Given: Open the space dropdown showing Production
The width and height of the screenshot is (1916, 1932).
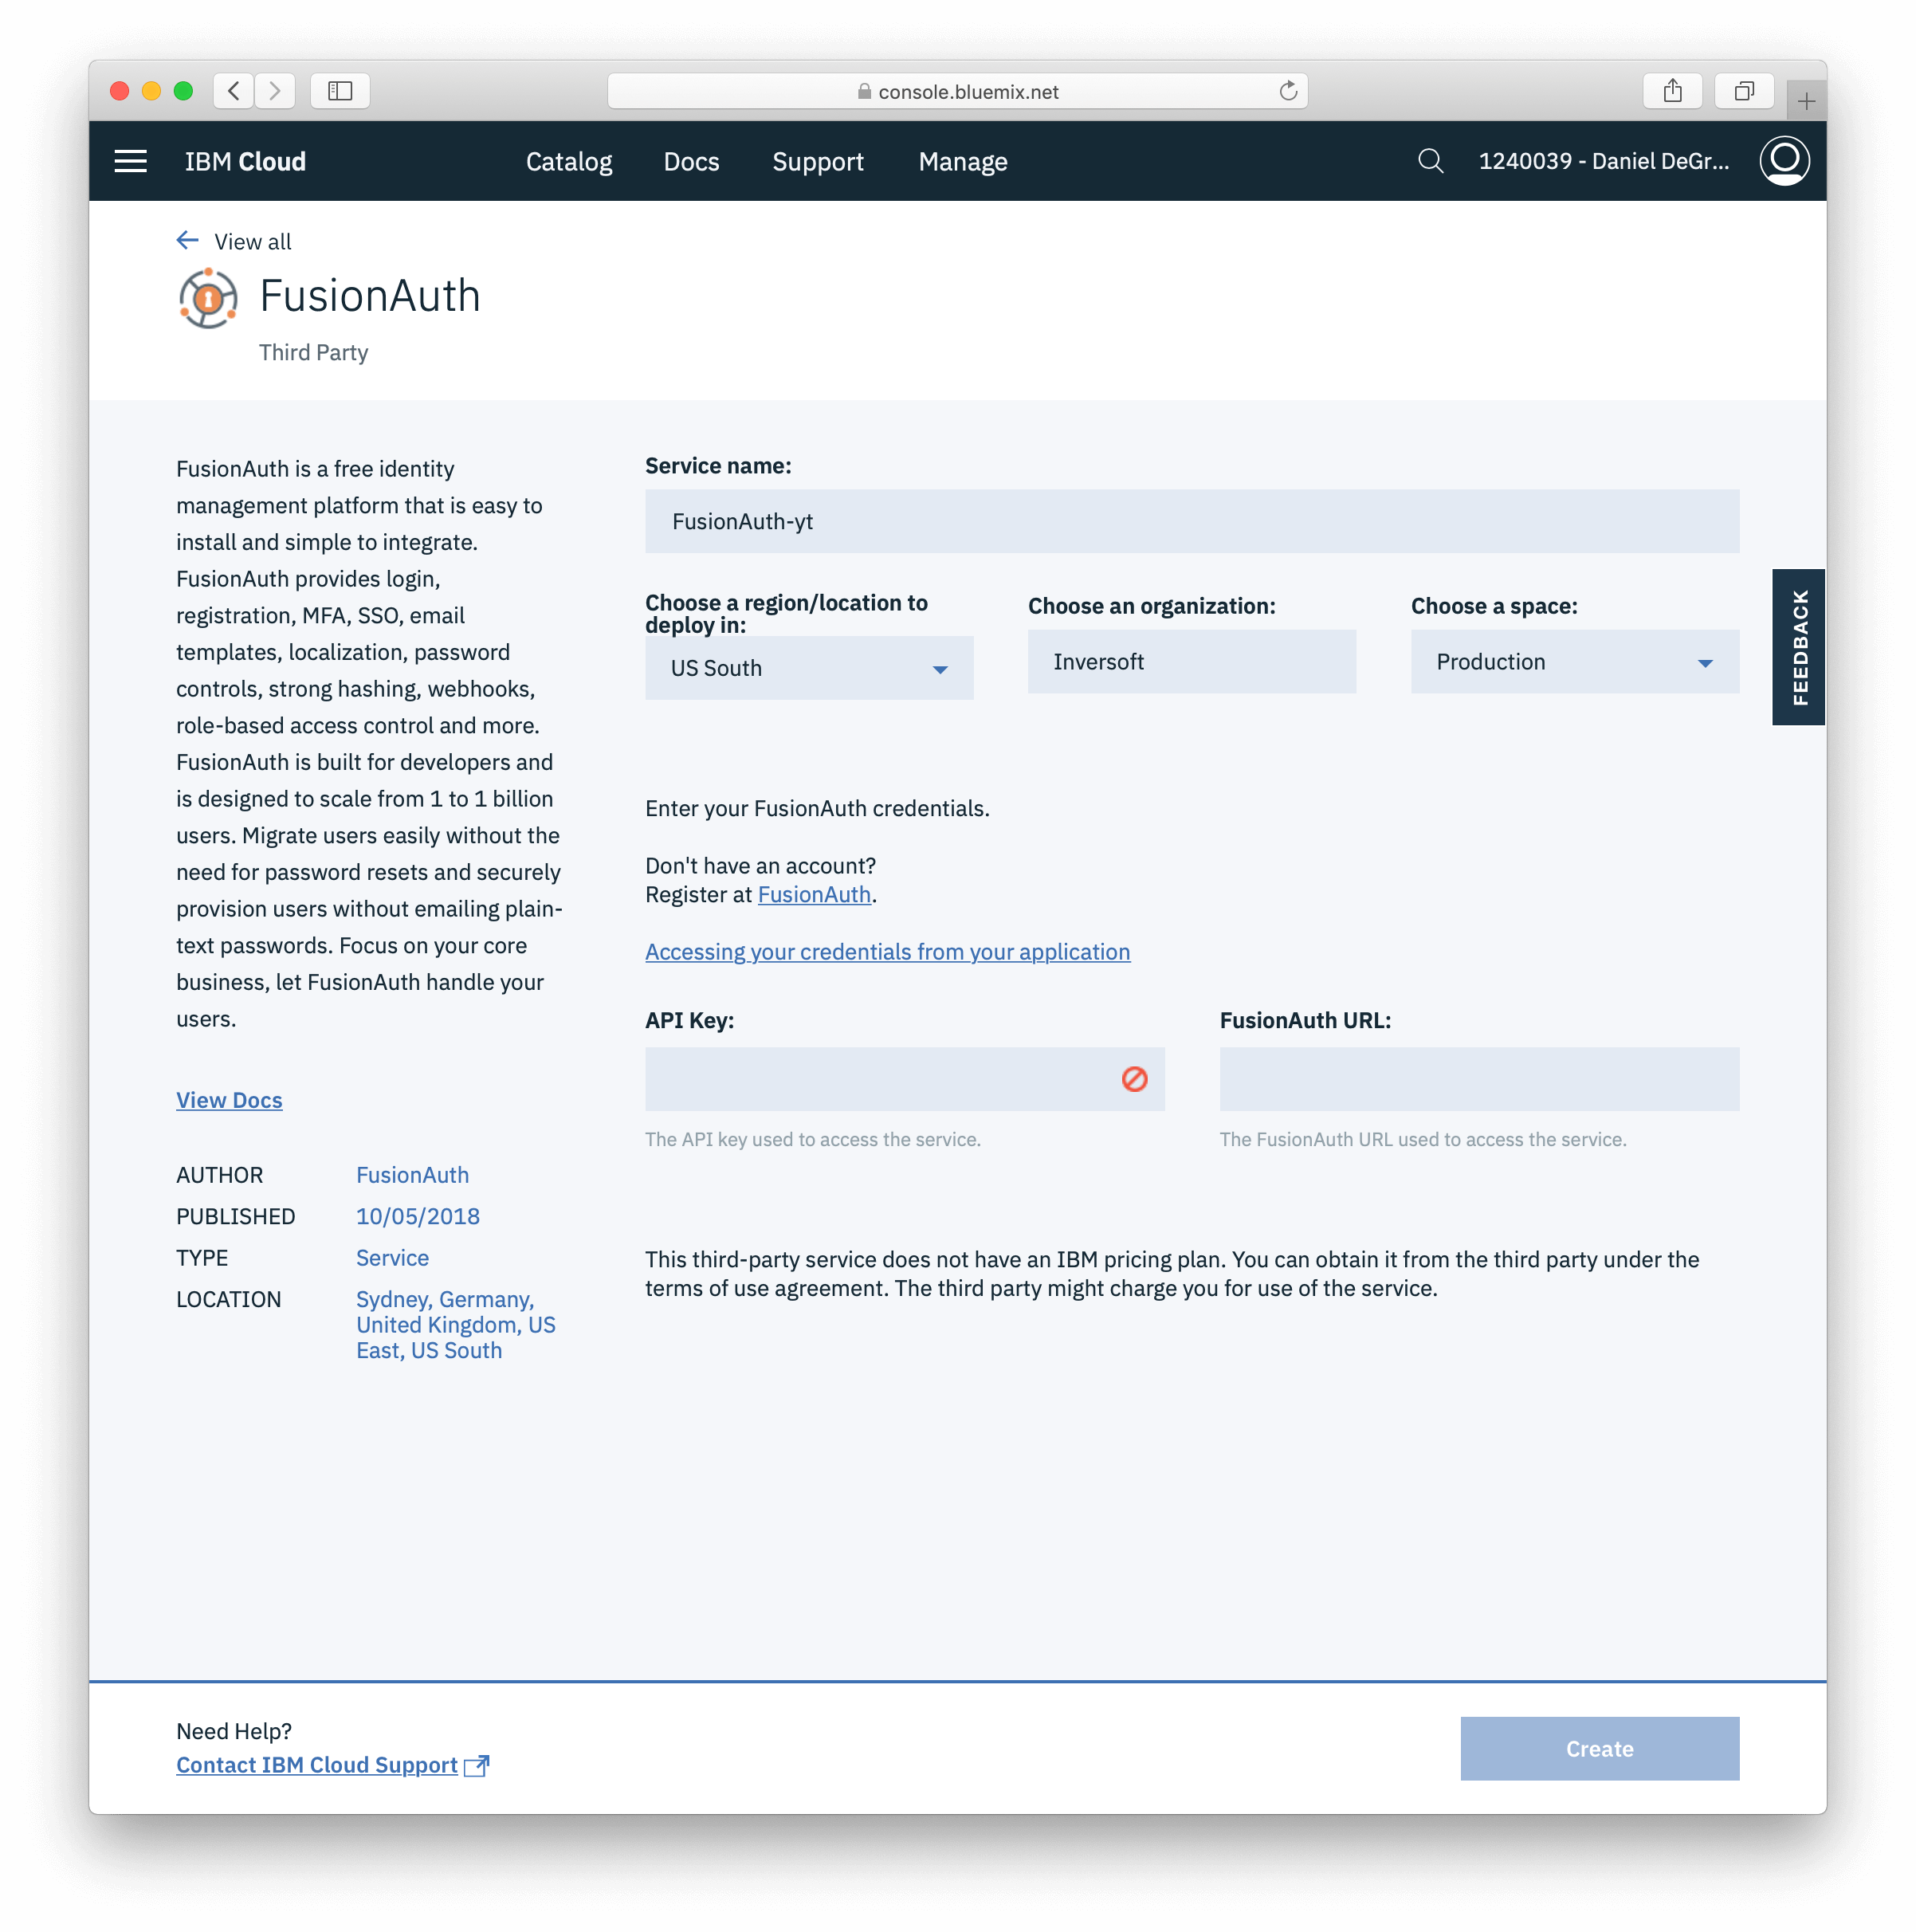Looking at the screenshot, I should point(1575,662).
